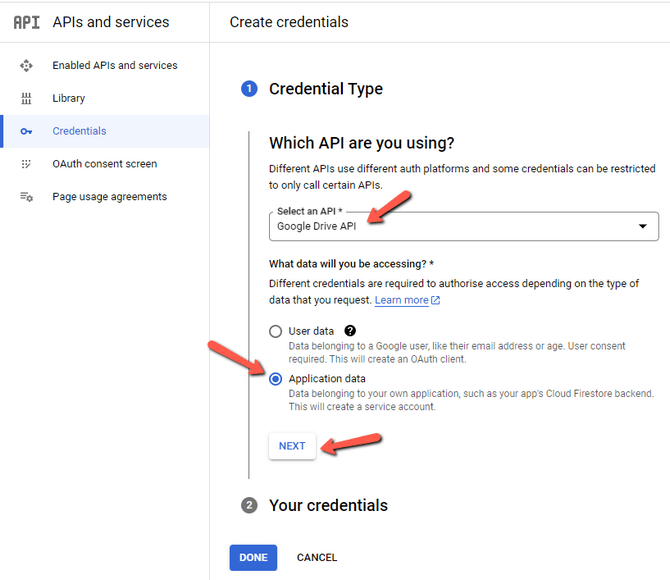The width and height of the screenshot is (670, 580).
Task: Click the Page usage agreements icon
Action: [x=26, y=197]
